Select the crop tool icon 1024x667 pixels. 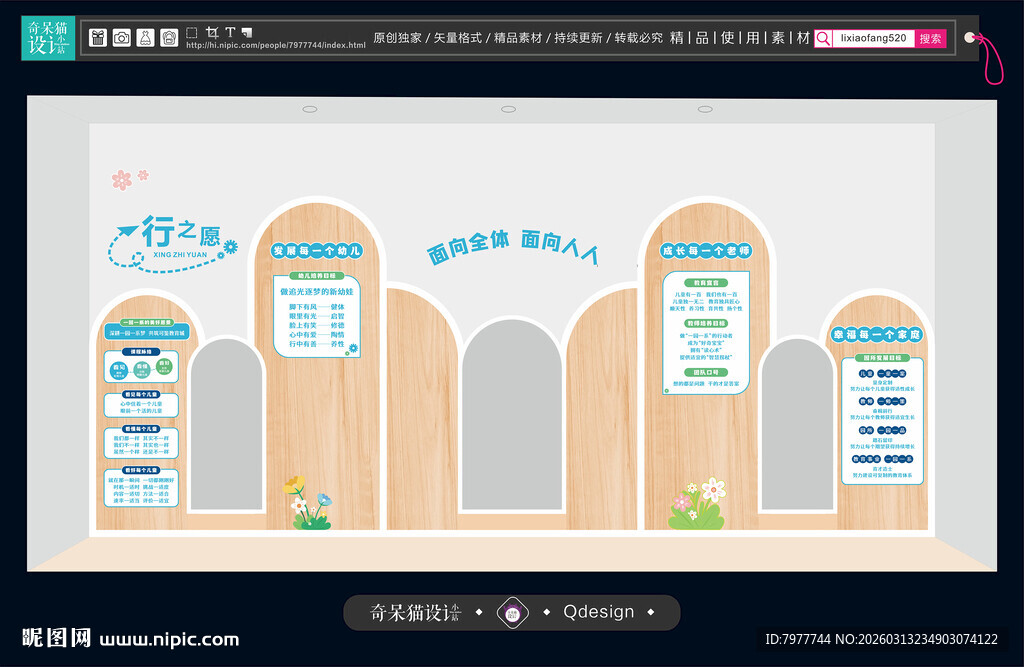pos(212,32)
